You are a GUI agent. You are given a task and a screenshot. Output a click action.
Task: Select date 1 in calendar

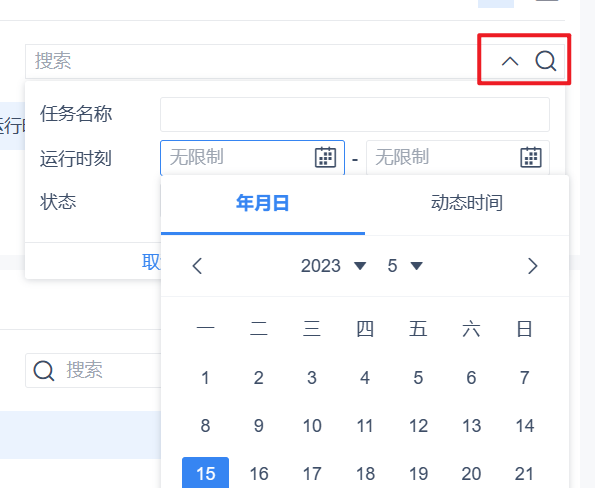coord(205,378)
